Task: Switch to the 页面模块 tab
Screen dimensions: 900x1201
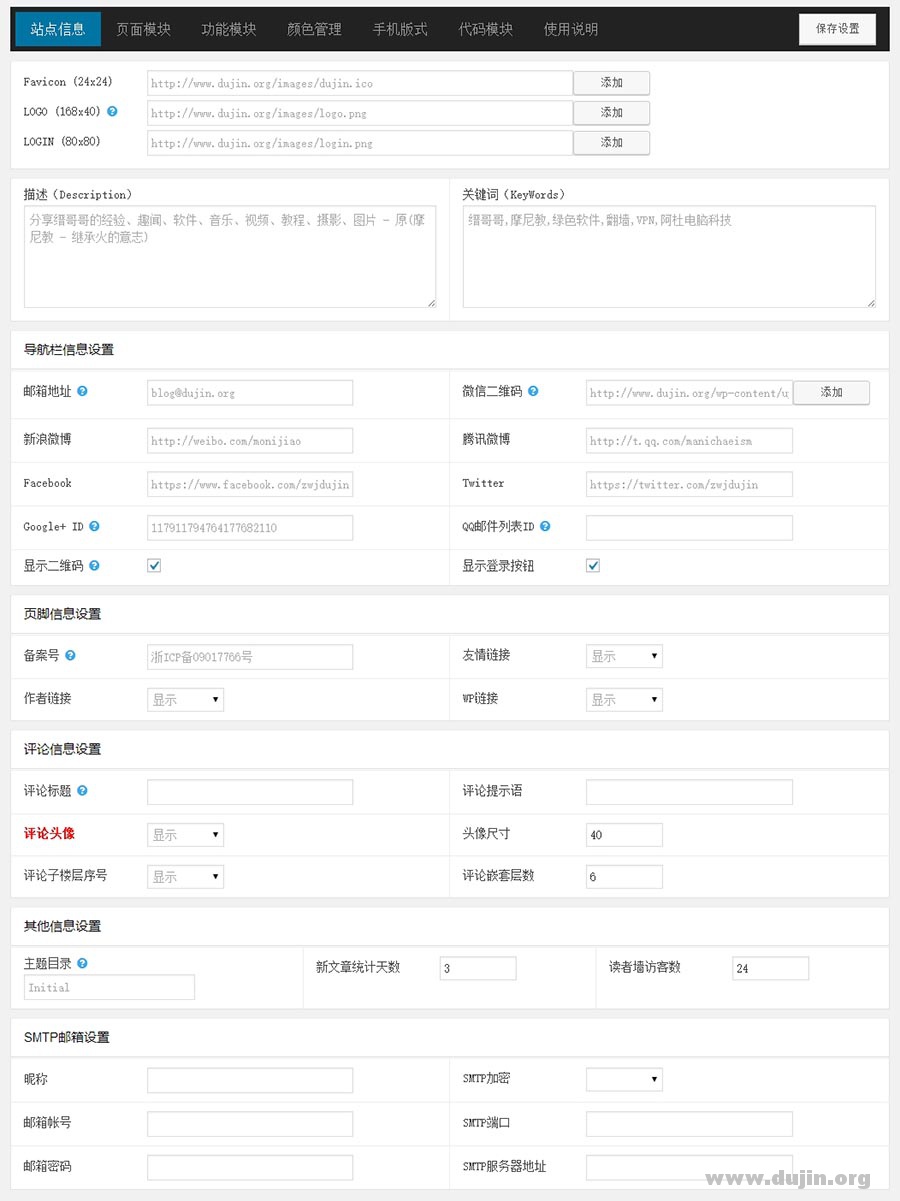Action: click(x=144, y=29)
